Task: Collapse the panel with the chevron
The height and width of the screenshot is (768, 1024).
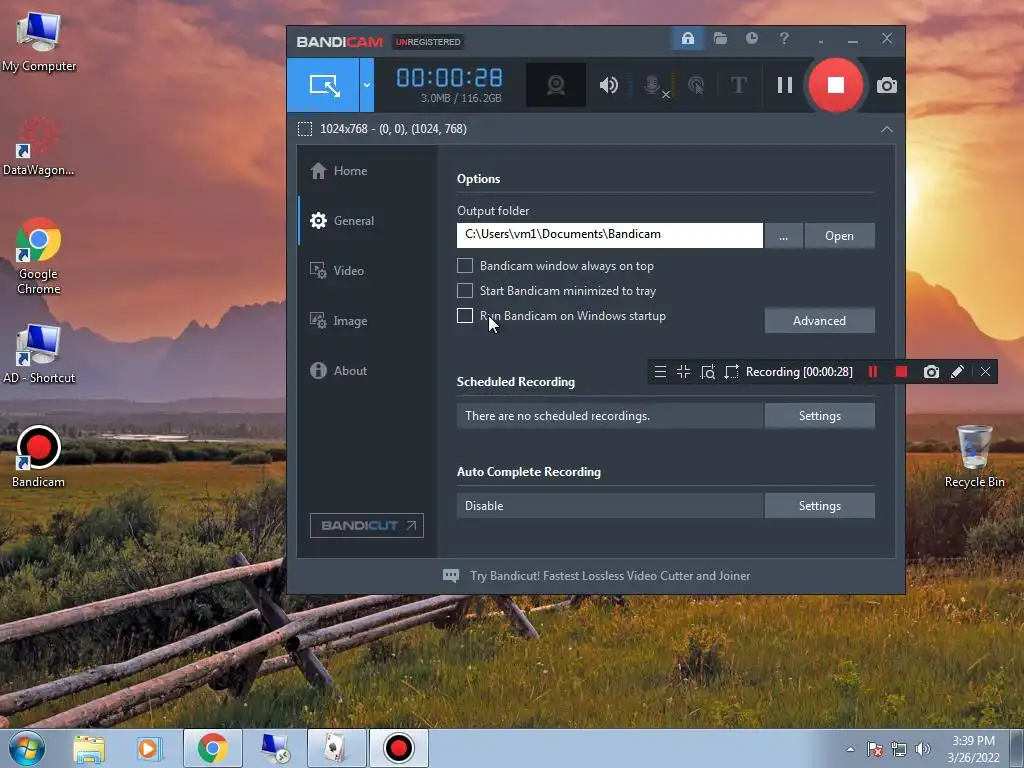Action: [886, 129]
